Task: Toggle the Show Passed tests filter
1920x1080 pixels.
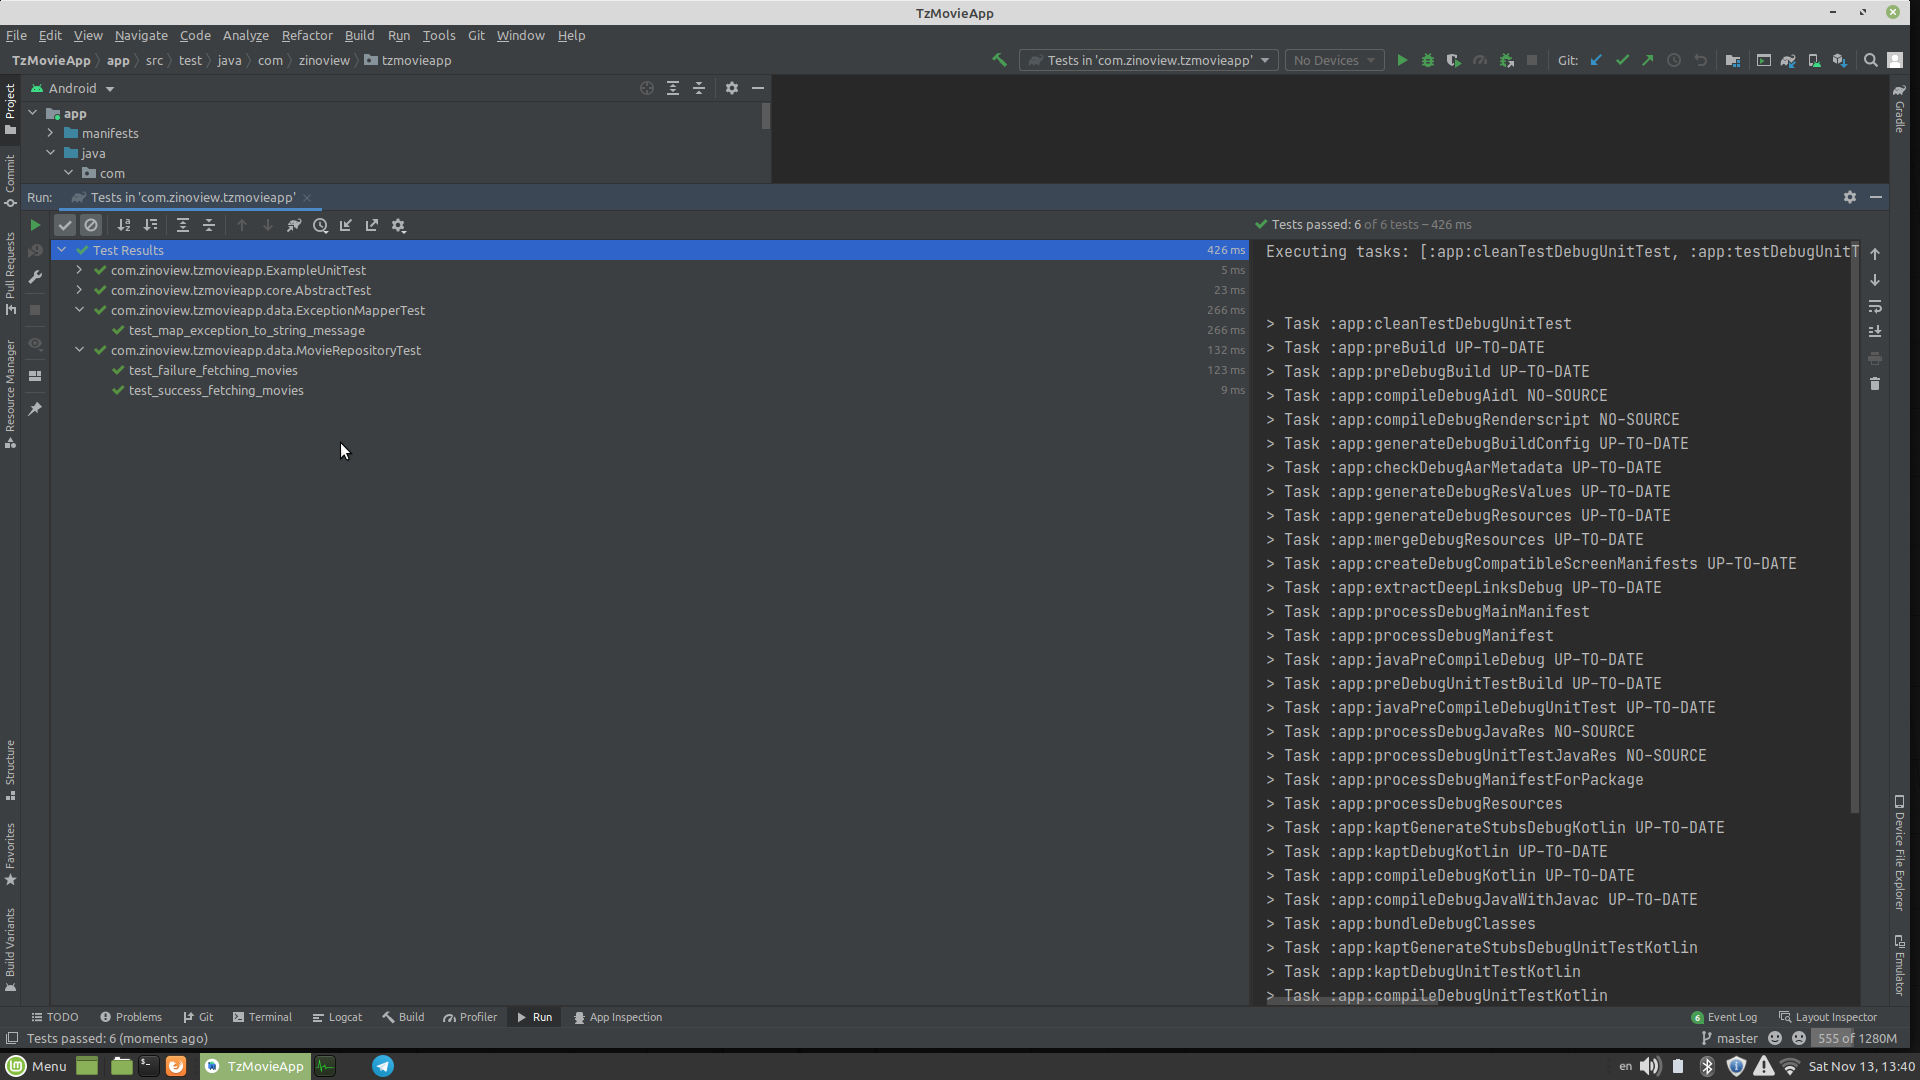Action: pyautogui.click(x=65, y=225)
